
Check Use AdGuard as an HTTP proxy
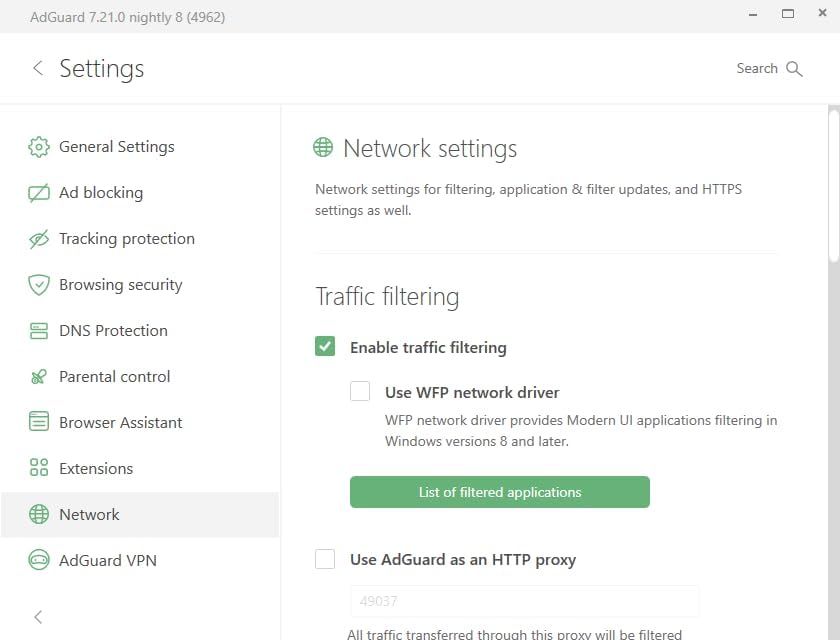click(325, 559)
